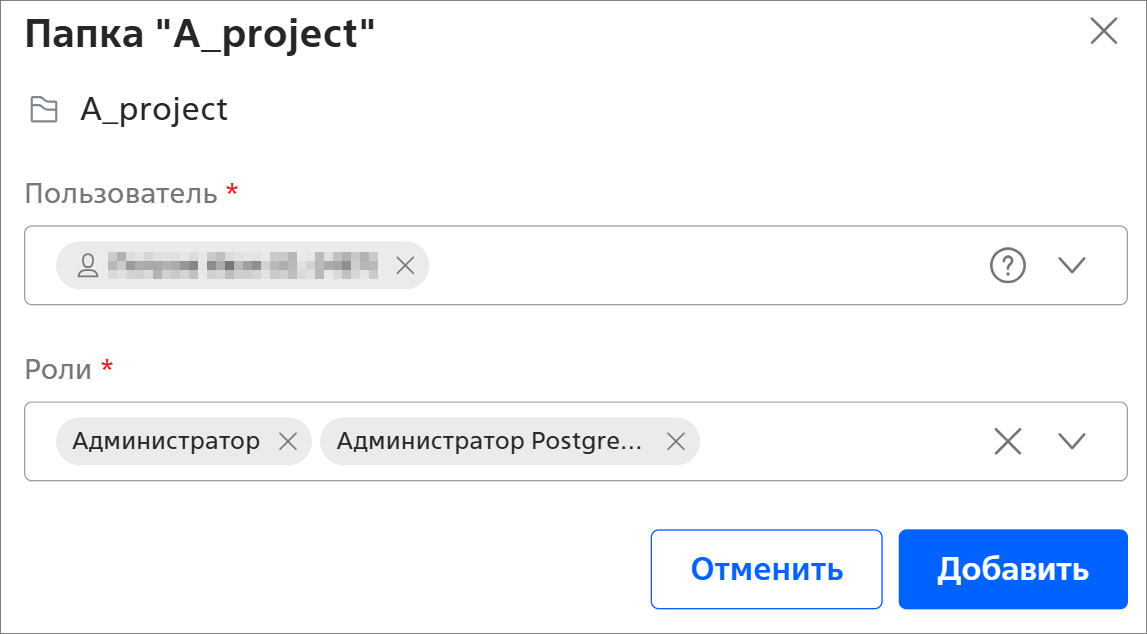Open the question mark help icon

point(1007,265)
